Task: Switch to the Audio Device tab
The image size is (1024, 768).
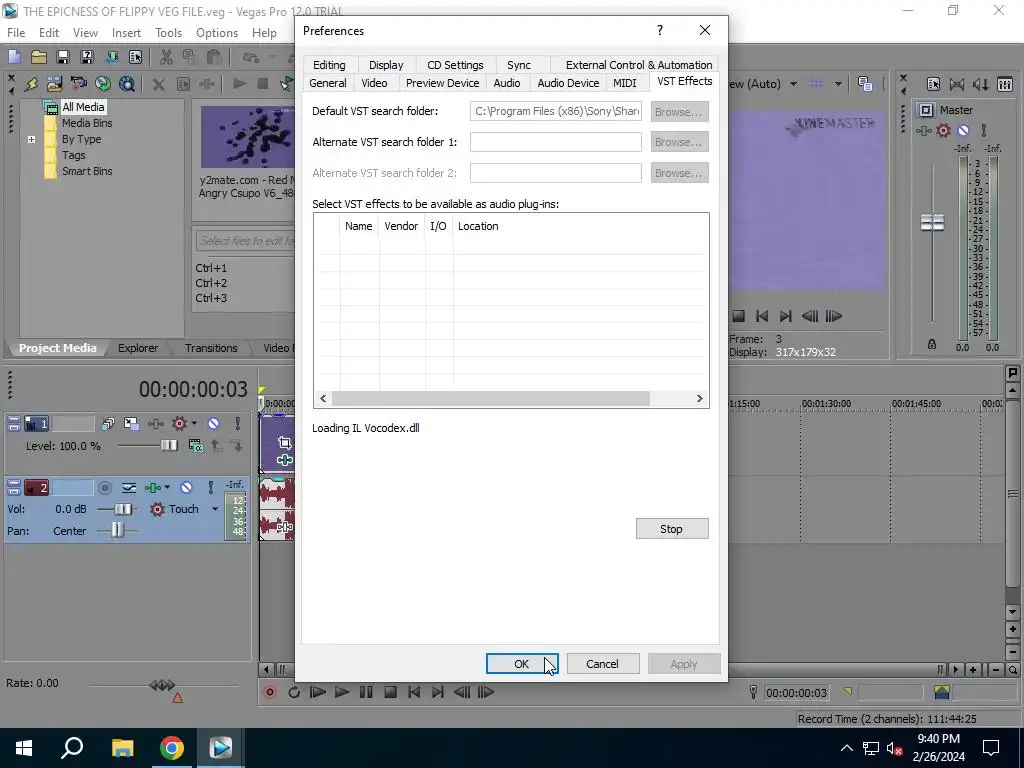Action: 568,83
